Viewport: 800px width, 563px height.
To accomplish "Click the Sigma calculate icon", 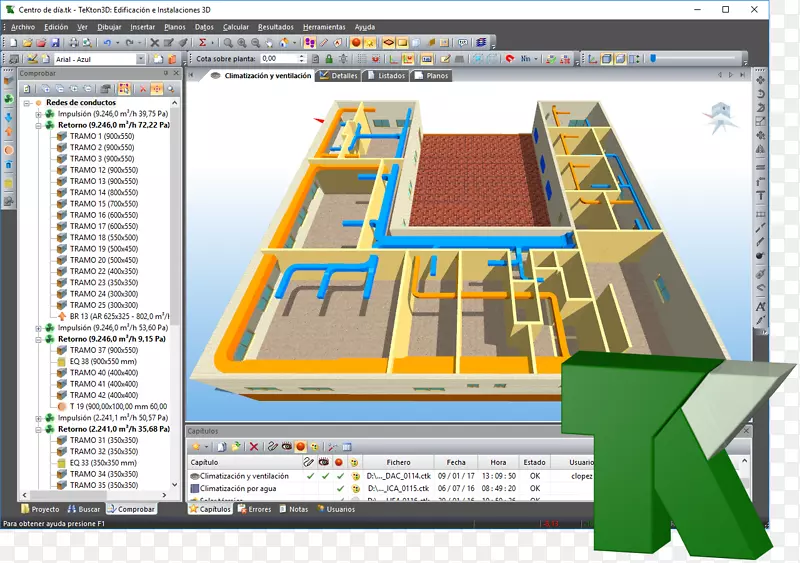I will (x=202, y=43).
